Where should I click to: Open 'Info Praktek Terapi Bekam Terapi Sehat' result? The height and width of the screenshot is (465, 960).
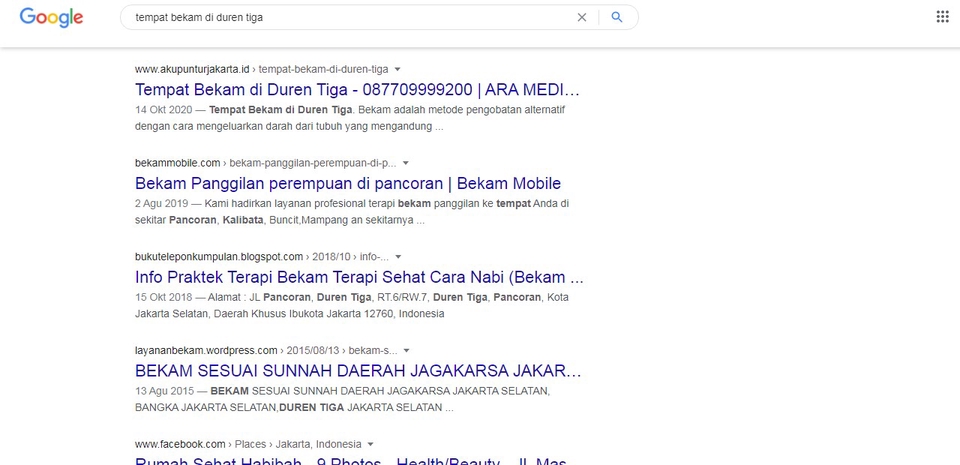(x=359, y=277)
